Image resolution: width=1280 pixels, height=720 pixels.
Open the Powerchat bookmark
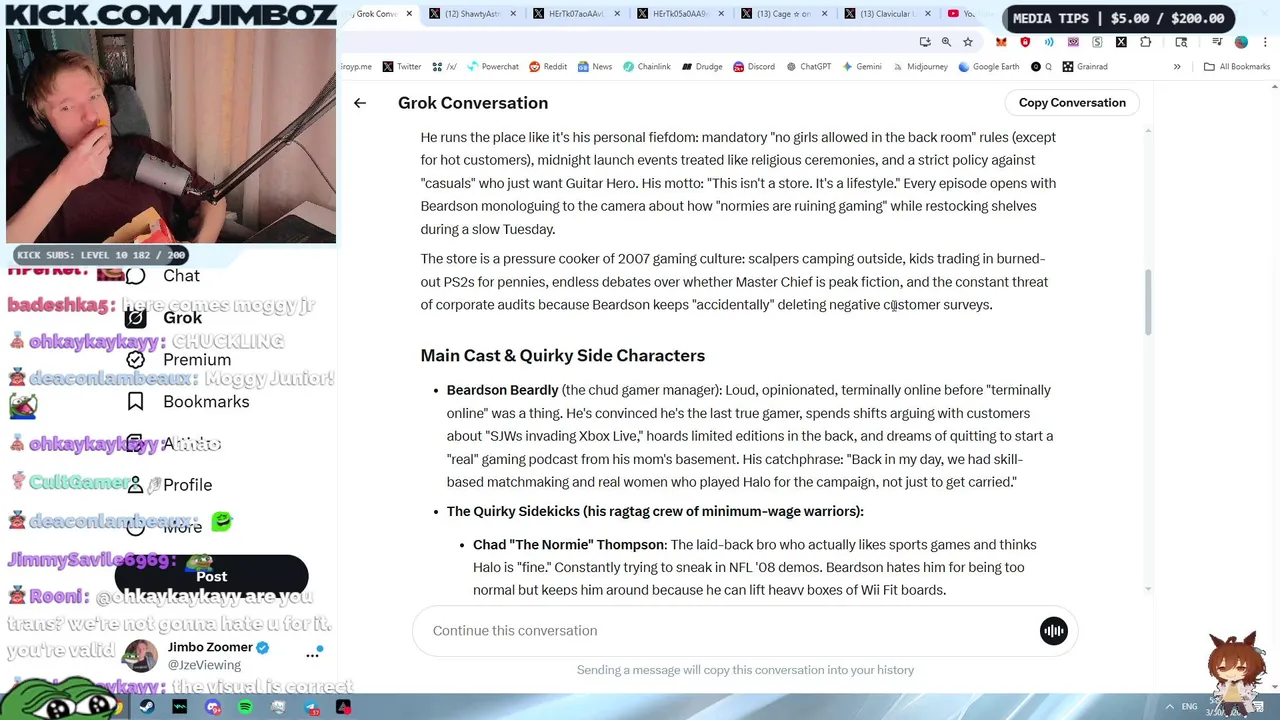(x=492, y=67)
